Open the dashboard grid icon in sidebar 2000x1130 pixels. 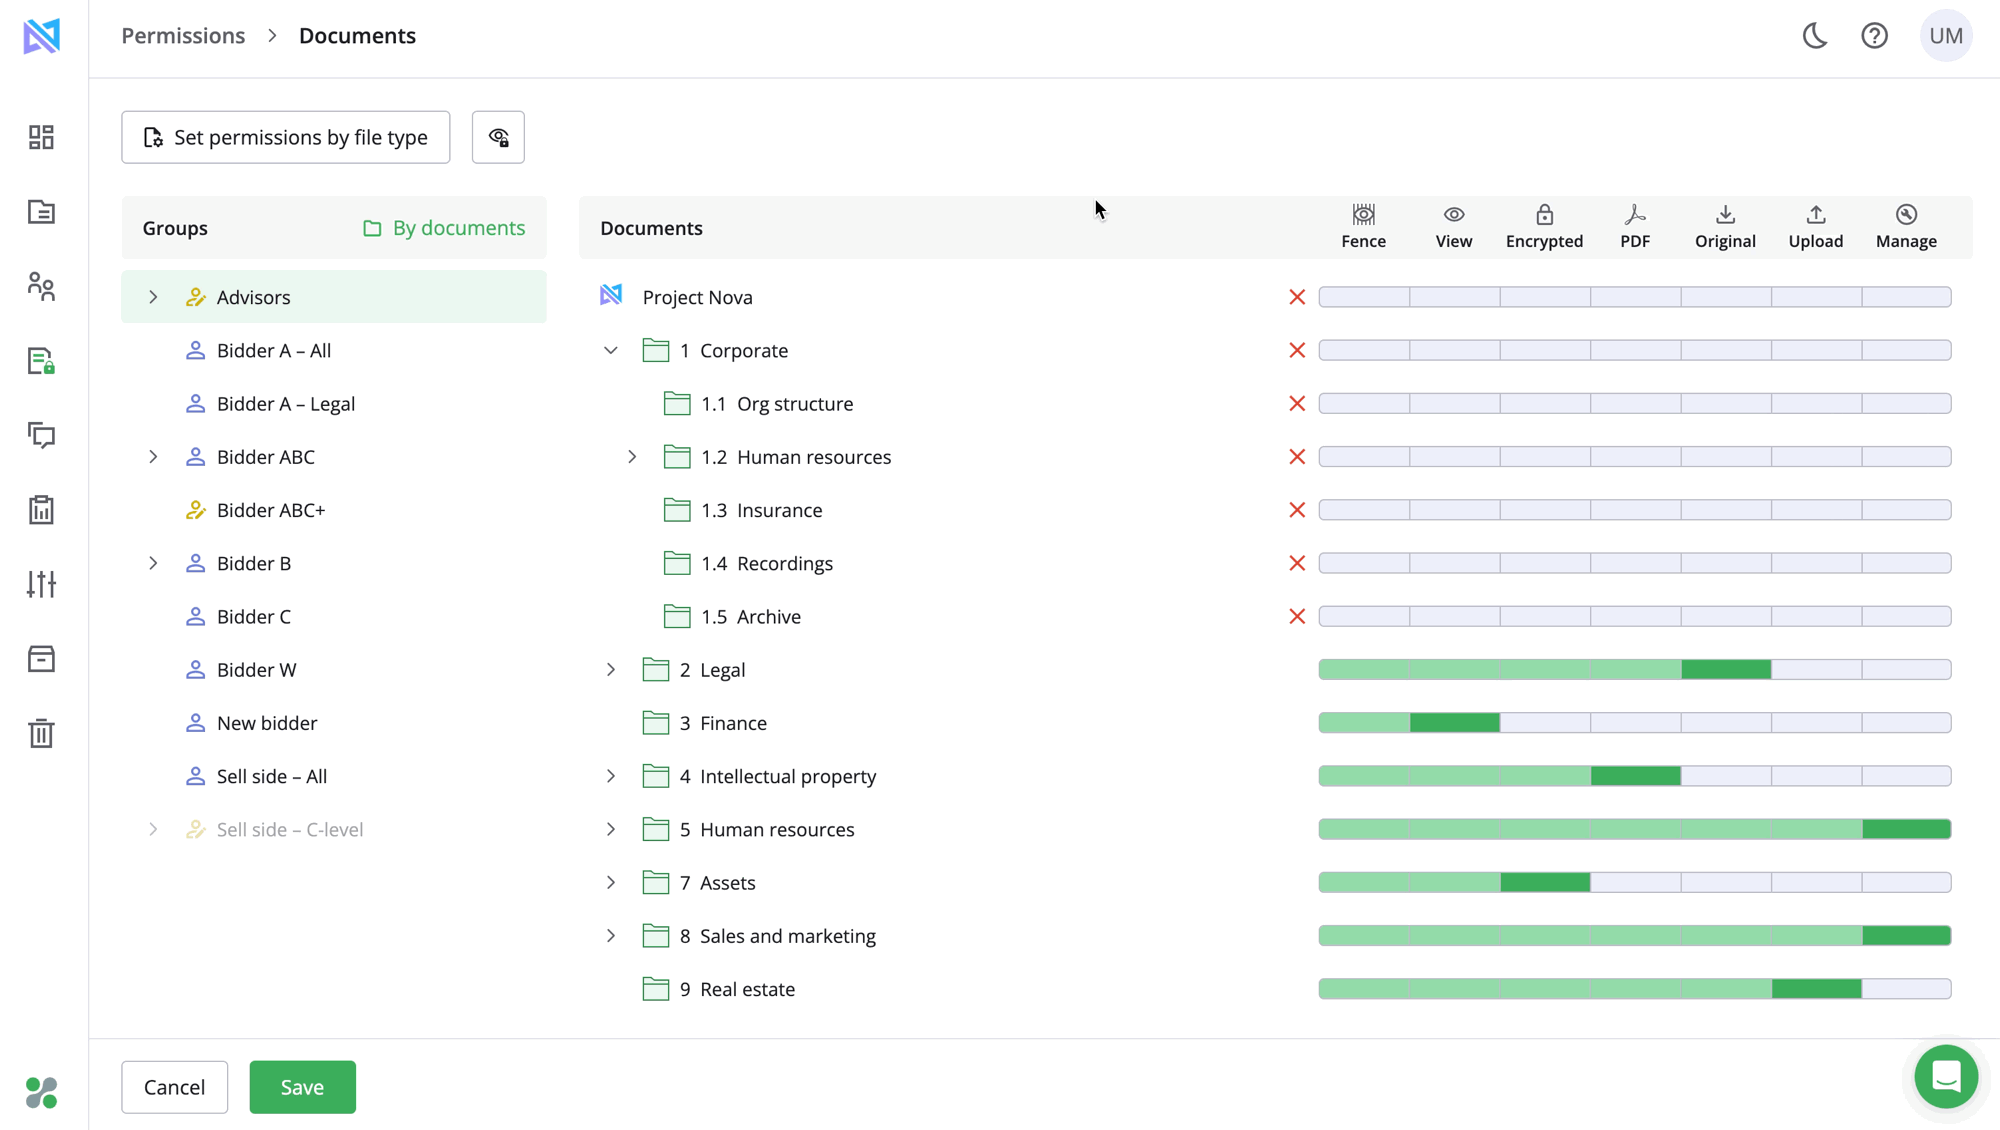tap(41, 137)
